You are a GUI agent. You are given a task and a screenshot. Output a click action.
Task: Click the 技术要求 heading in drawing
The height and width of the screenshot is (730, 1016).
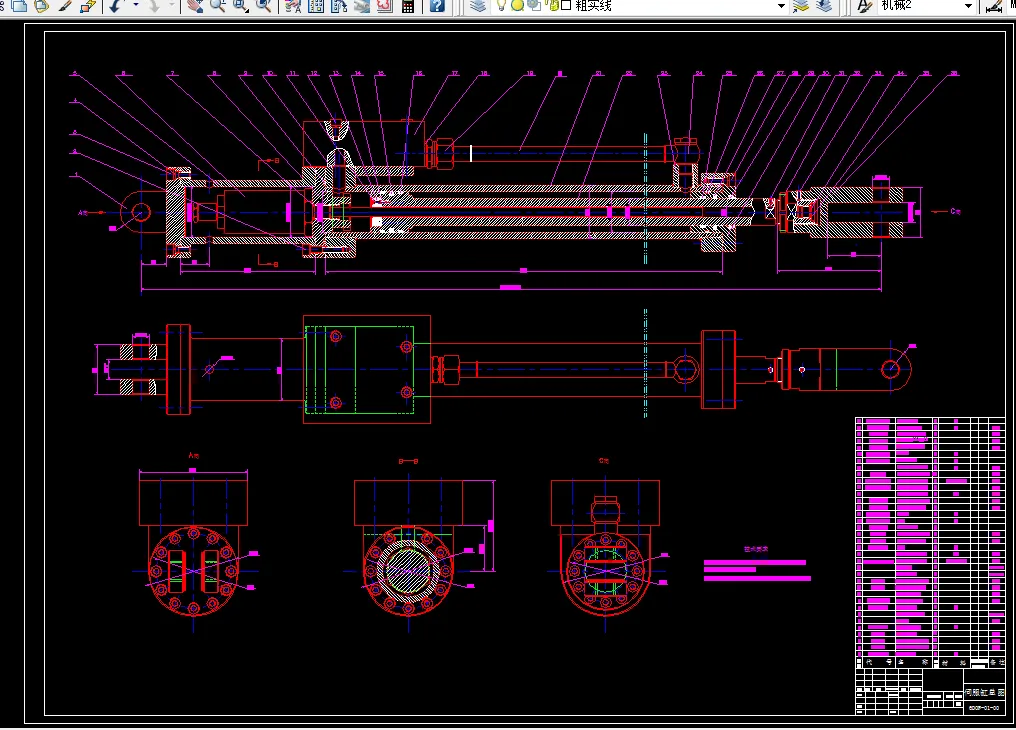pos(756,549)
